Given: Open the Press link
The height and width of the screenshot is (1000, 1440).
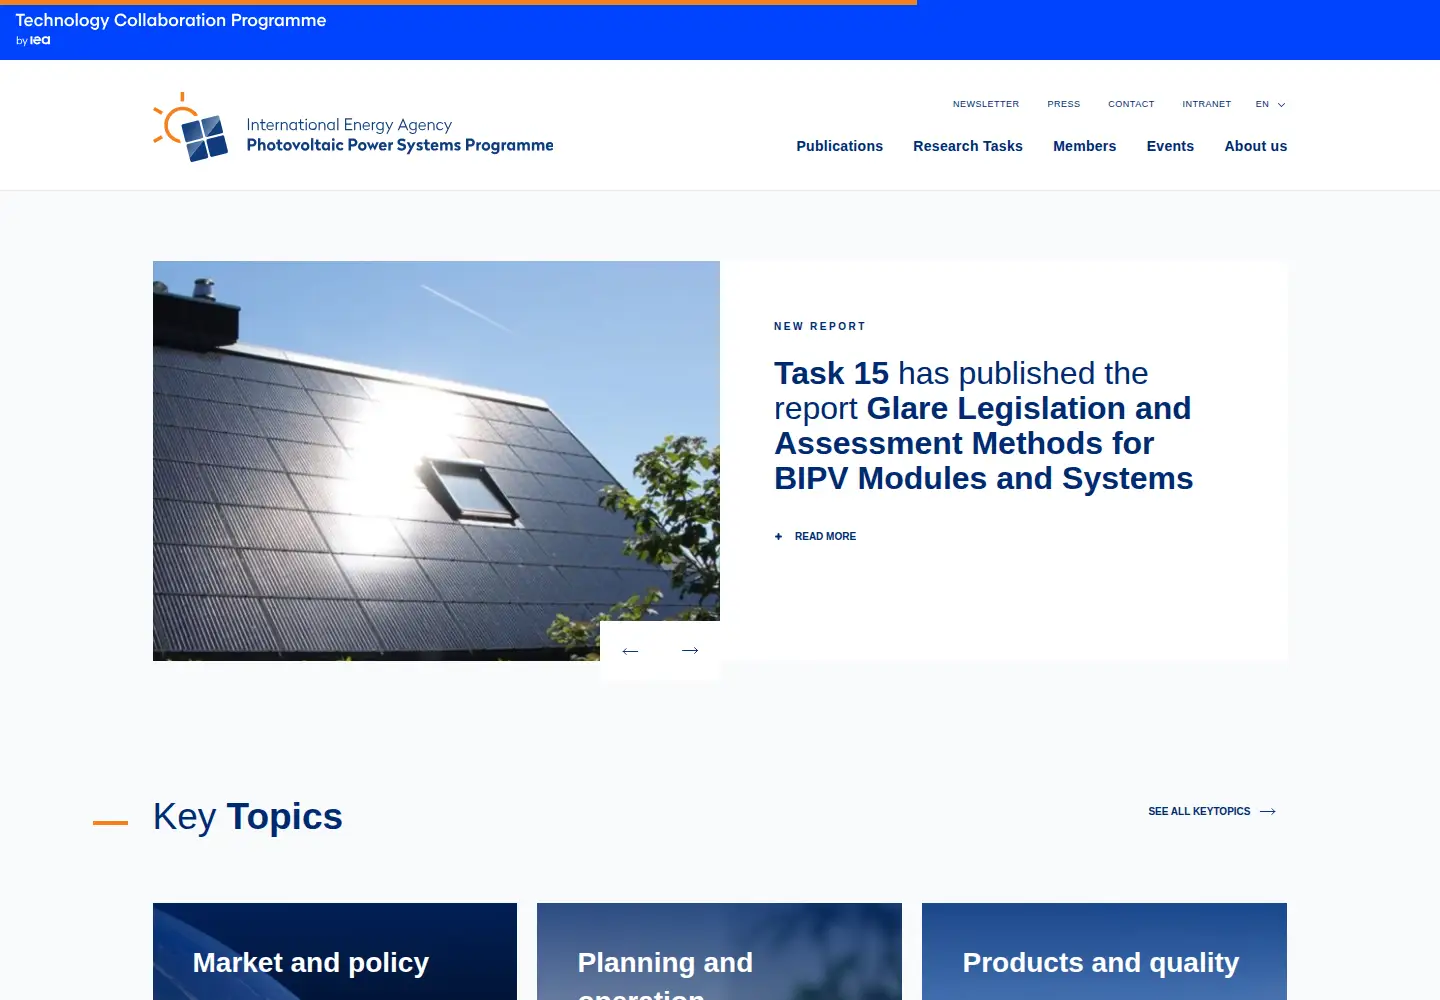Looking at the screenshot, I should click(x=1064, y=104).
